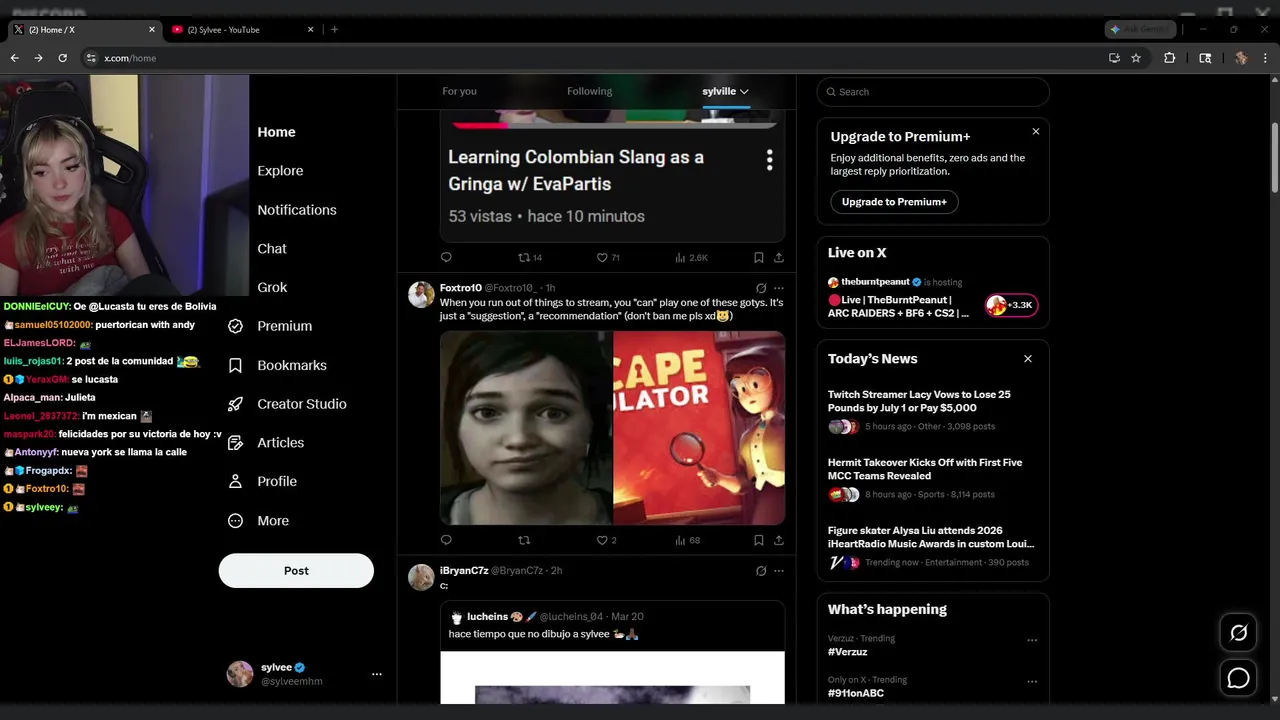1280x720 pixels.
Task: Open Explore in the sidebar
Action: pyautogui.click(x=280, y=171)
